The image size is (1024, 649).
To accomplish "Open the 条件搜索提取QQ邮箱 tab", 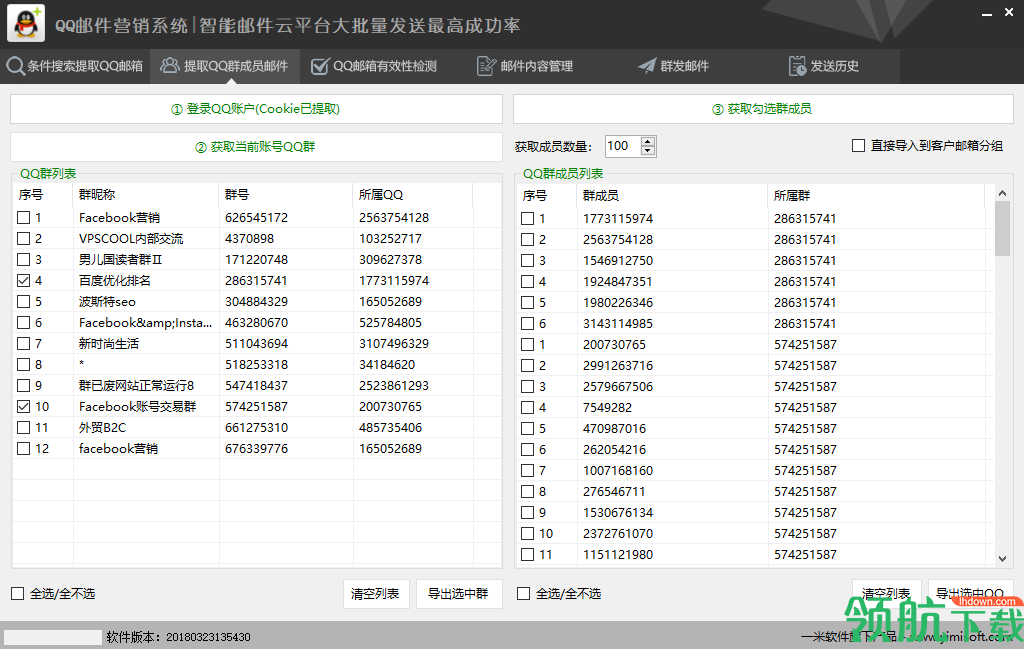I will (75, 66).
